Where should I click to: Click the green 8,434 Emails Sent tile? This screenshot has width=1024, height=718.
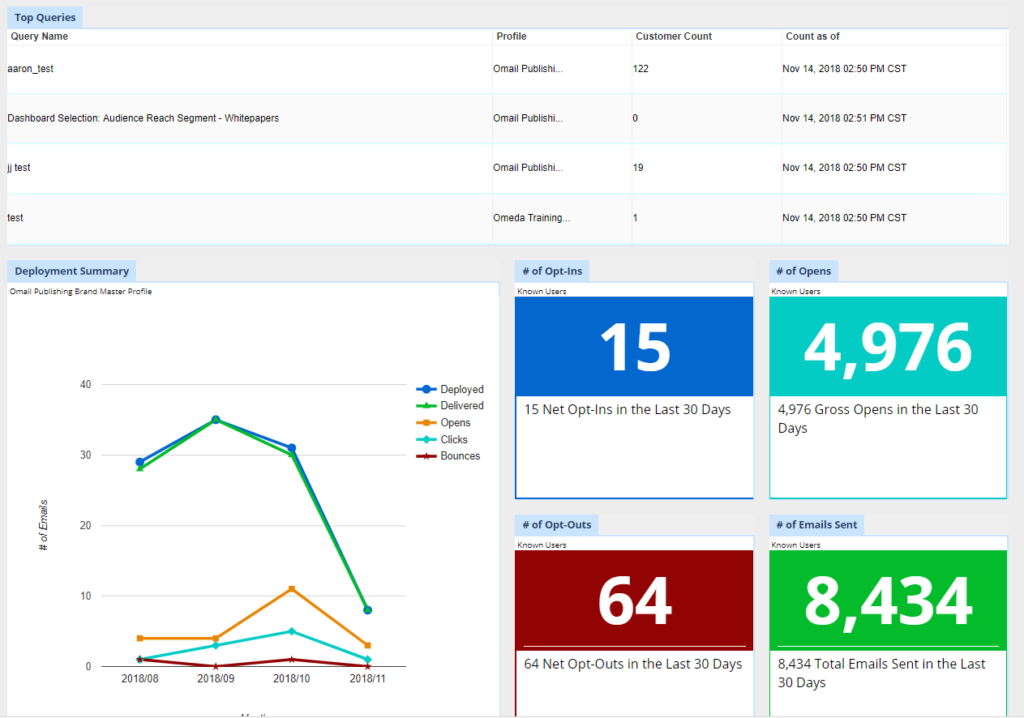point(888,600)
